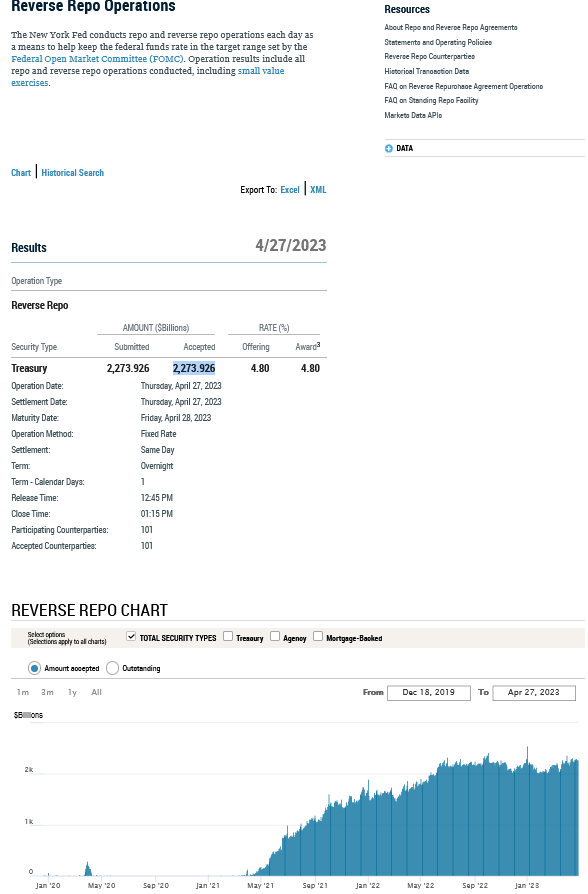Screen dimensions: 588x894
Task: Select the Amount accepted radio button
Action: (x=34, y=668)
